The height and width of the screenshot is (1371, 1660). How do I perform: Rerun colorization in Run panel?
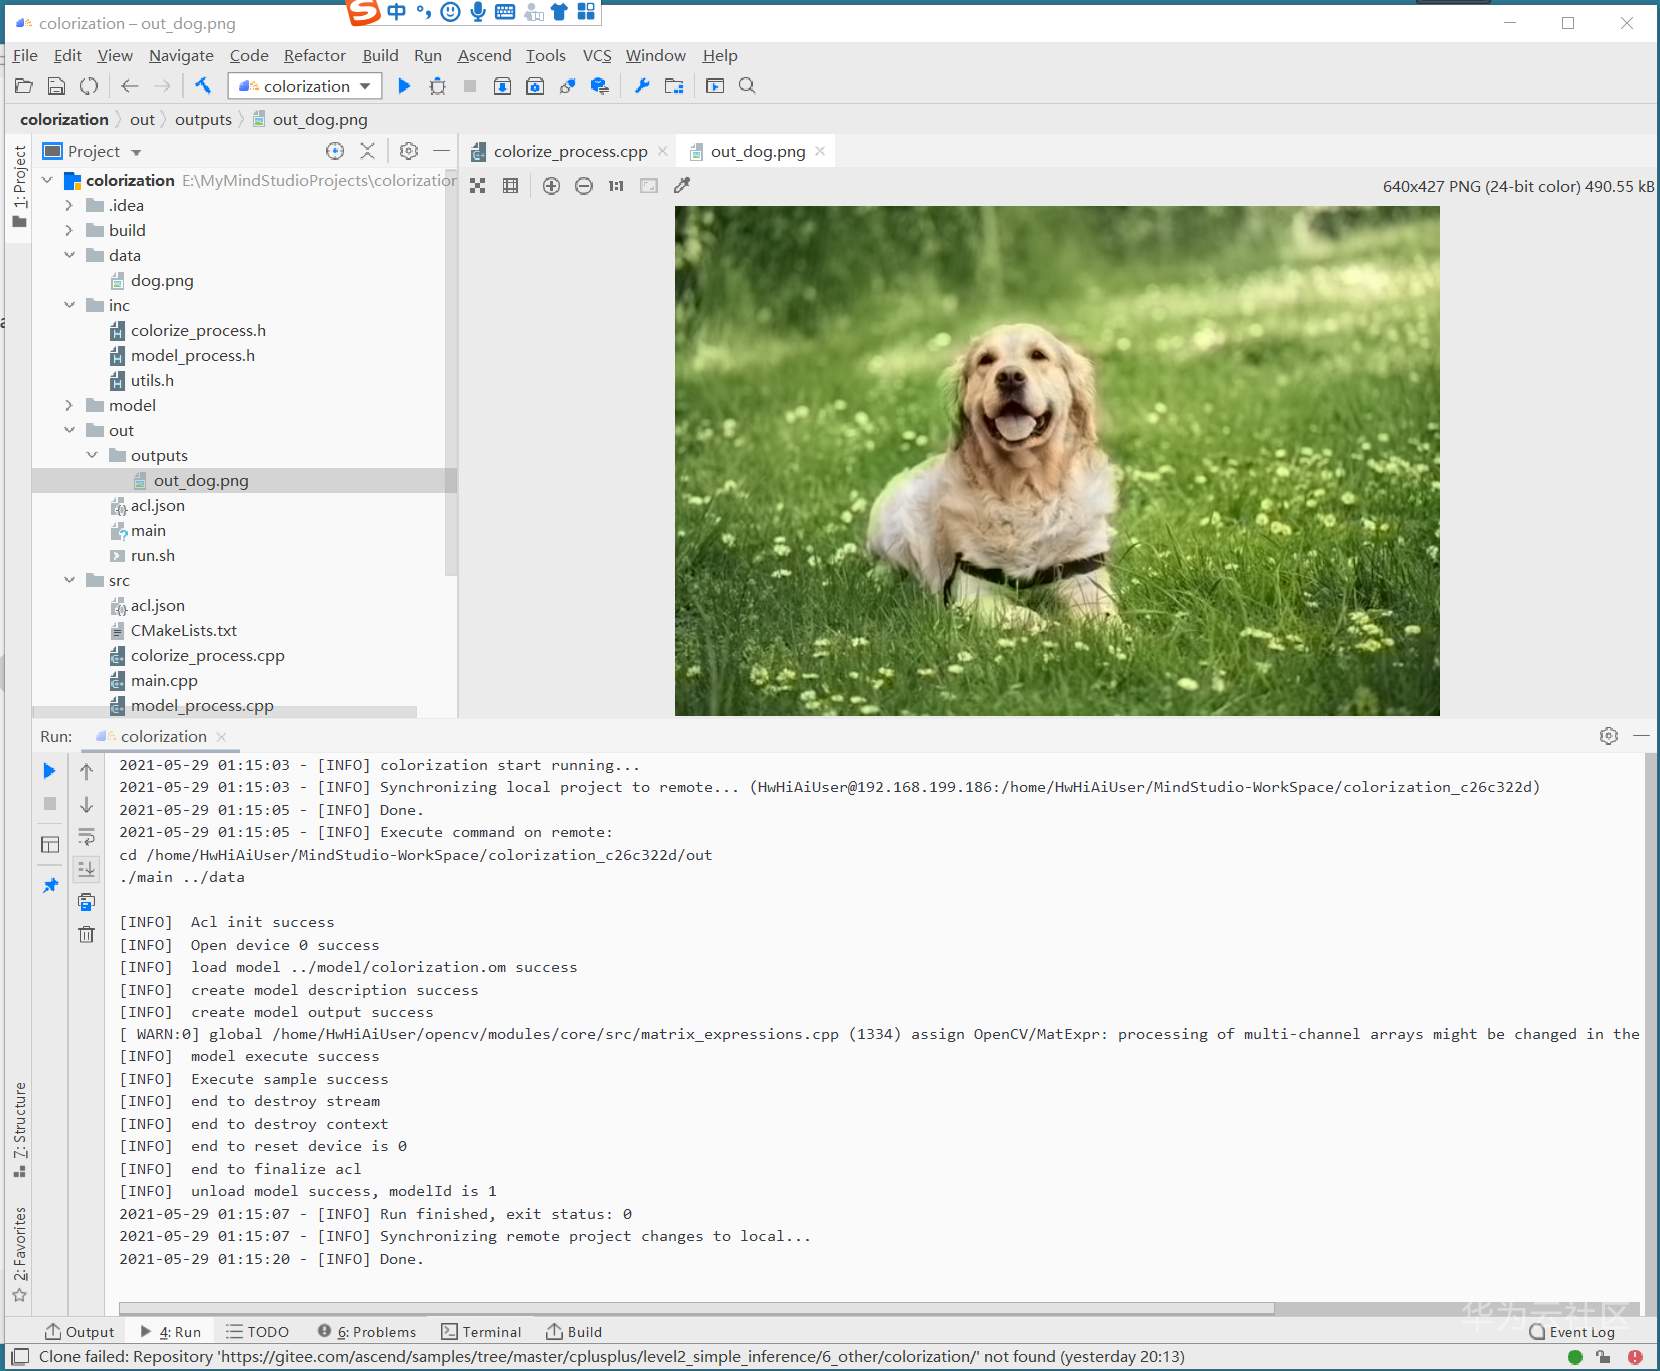pos(49,771)
